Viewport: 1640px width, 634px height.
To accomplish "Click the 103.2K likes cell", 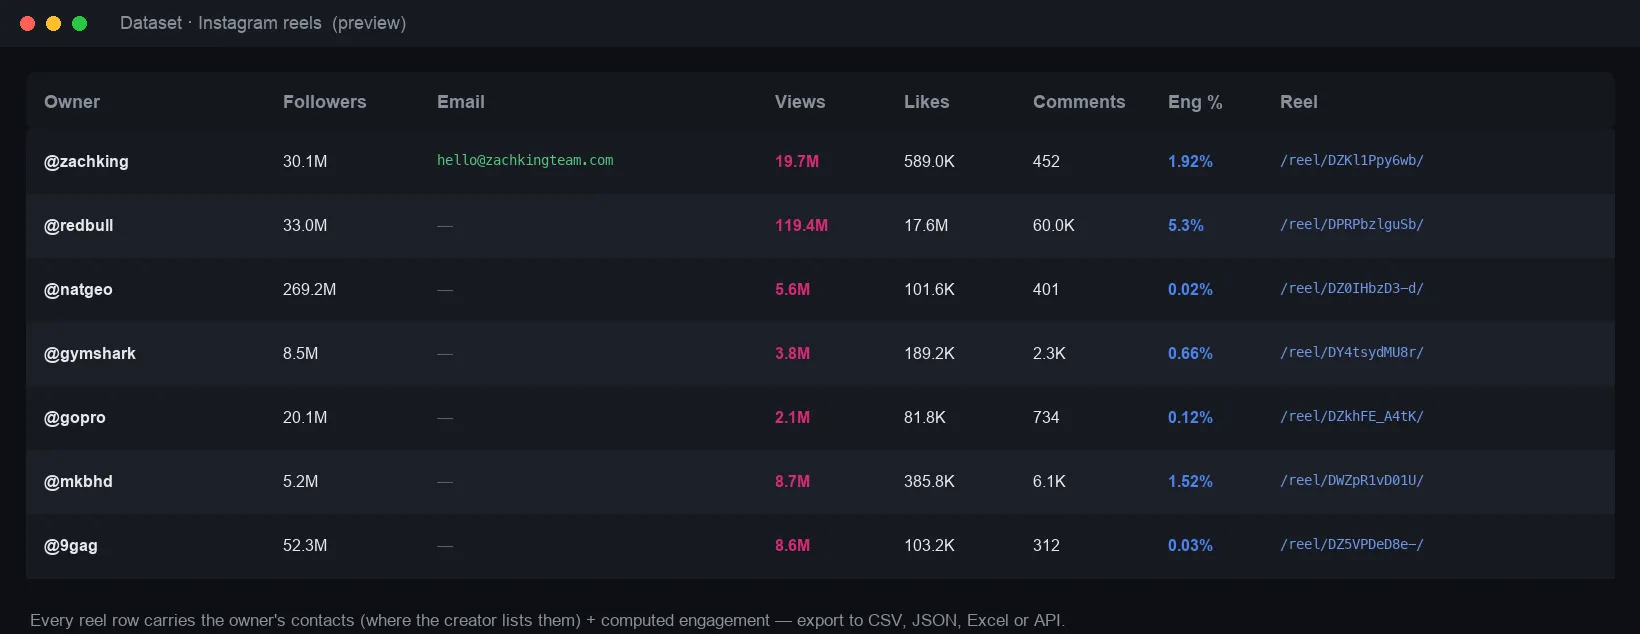I will (x=929, y=545).
